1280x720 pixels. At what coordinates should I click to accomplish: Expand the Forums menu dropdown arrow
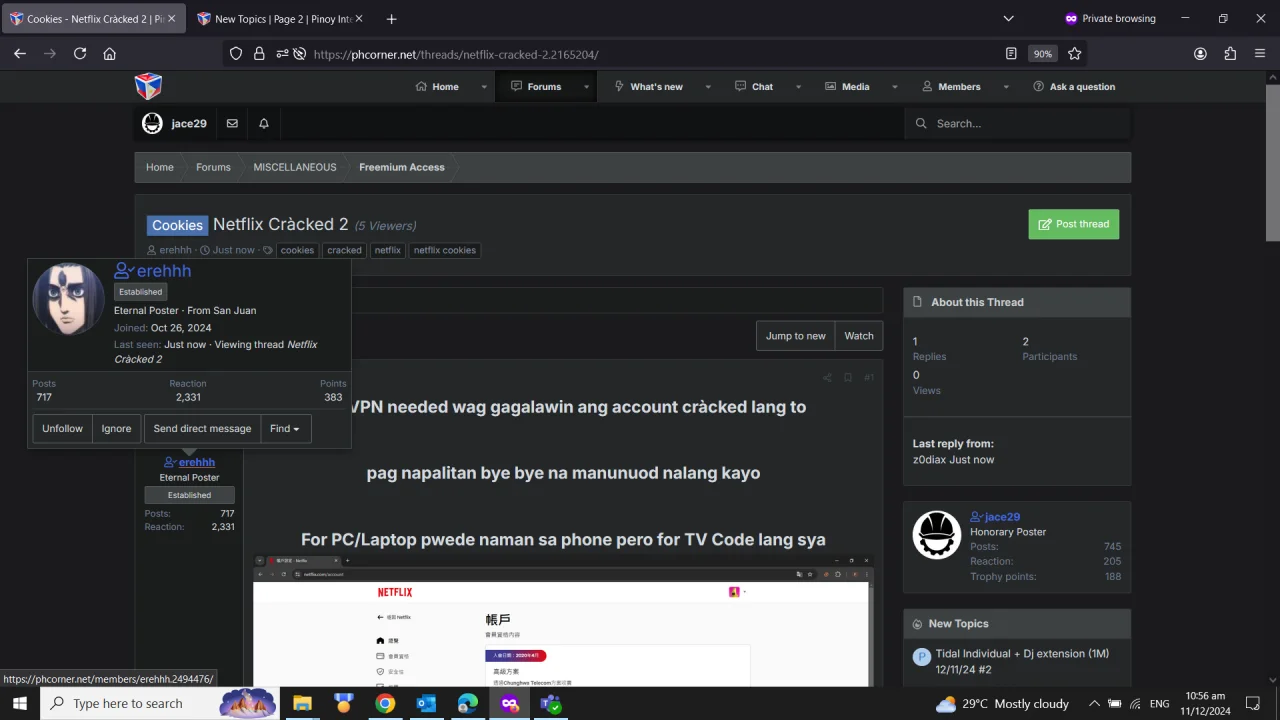tap(584, 87)
